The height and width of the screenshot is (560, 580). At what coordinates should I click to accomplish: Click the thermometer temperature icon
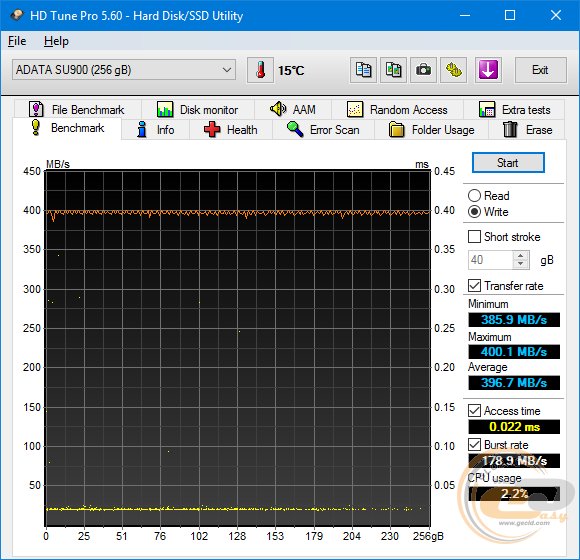[260, 70]
